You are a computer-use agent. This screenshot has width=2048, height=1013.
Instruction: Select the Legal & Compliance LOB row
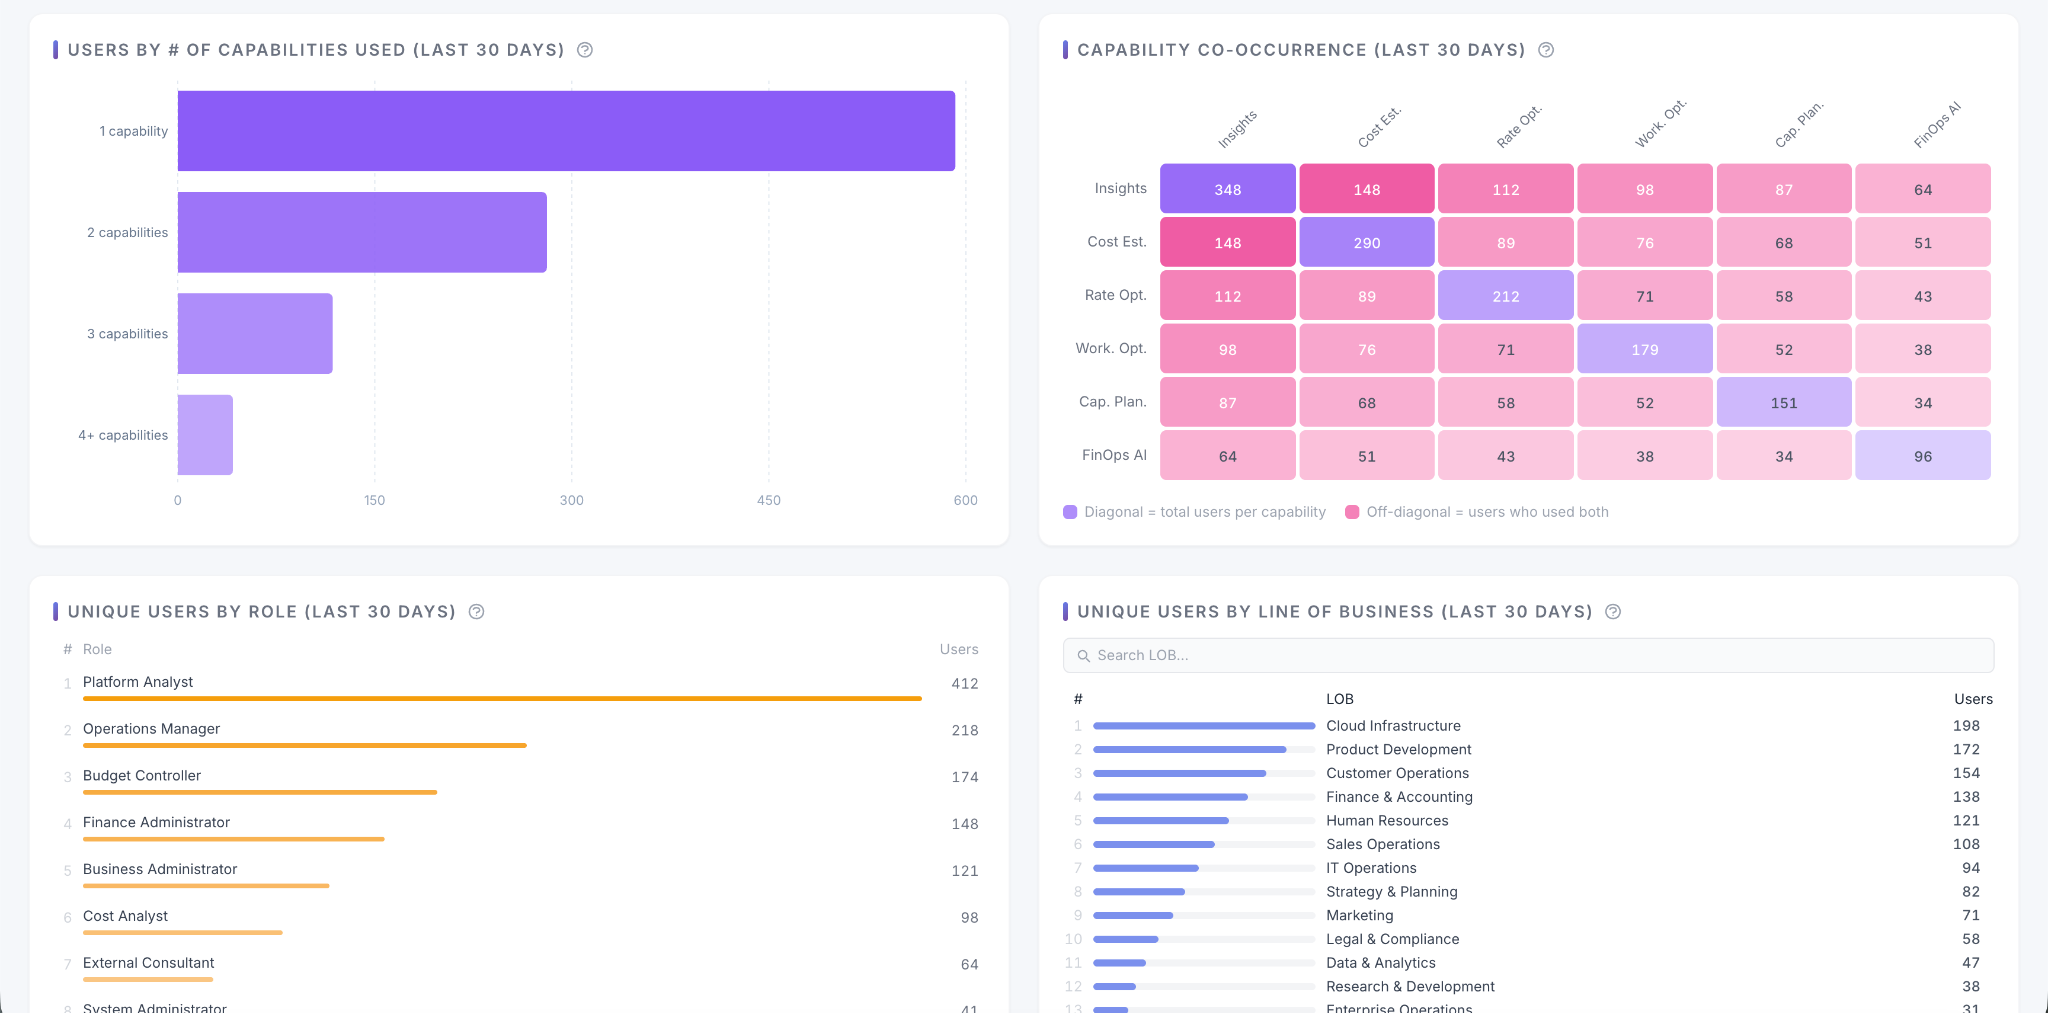point(1528,939)
